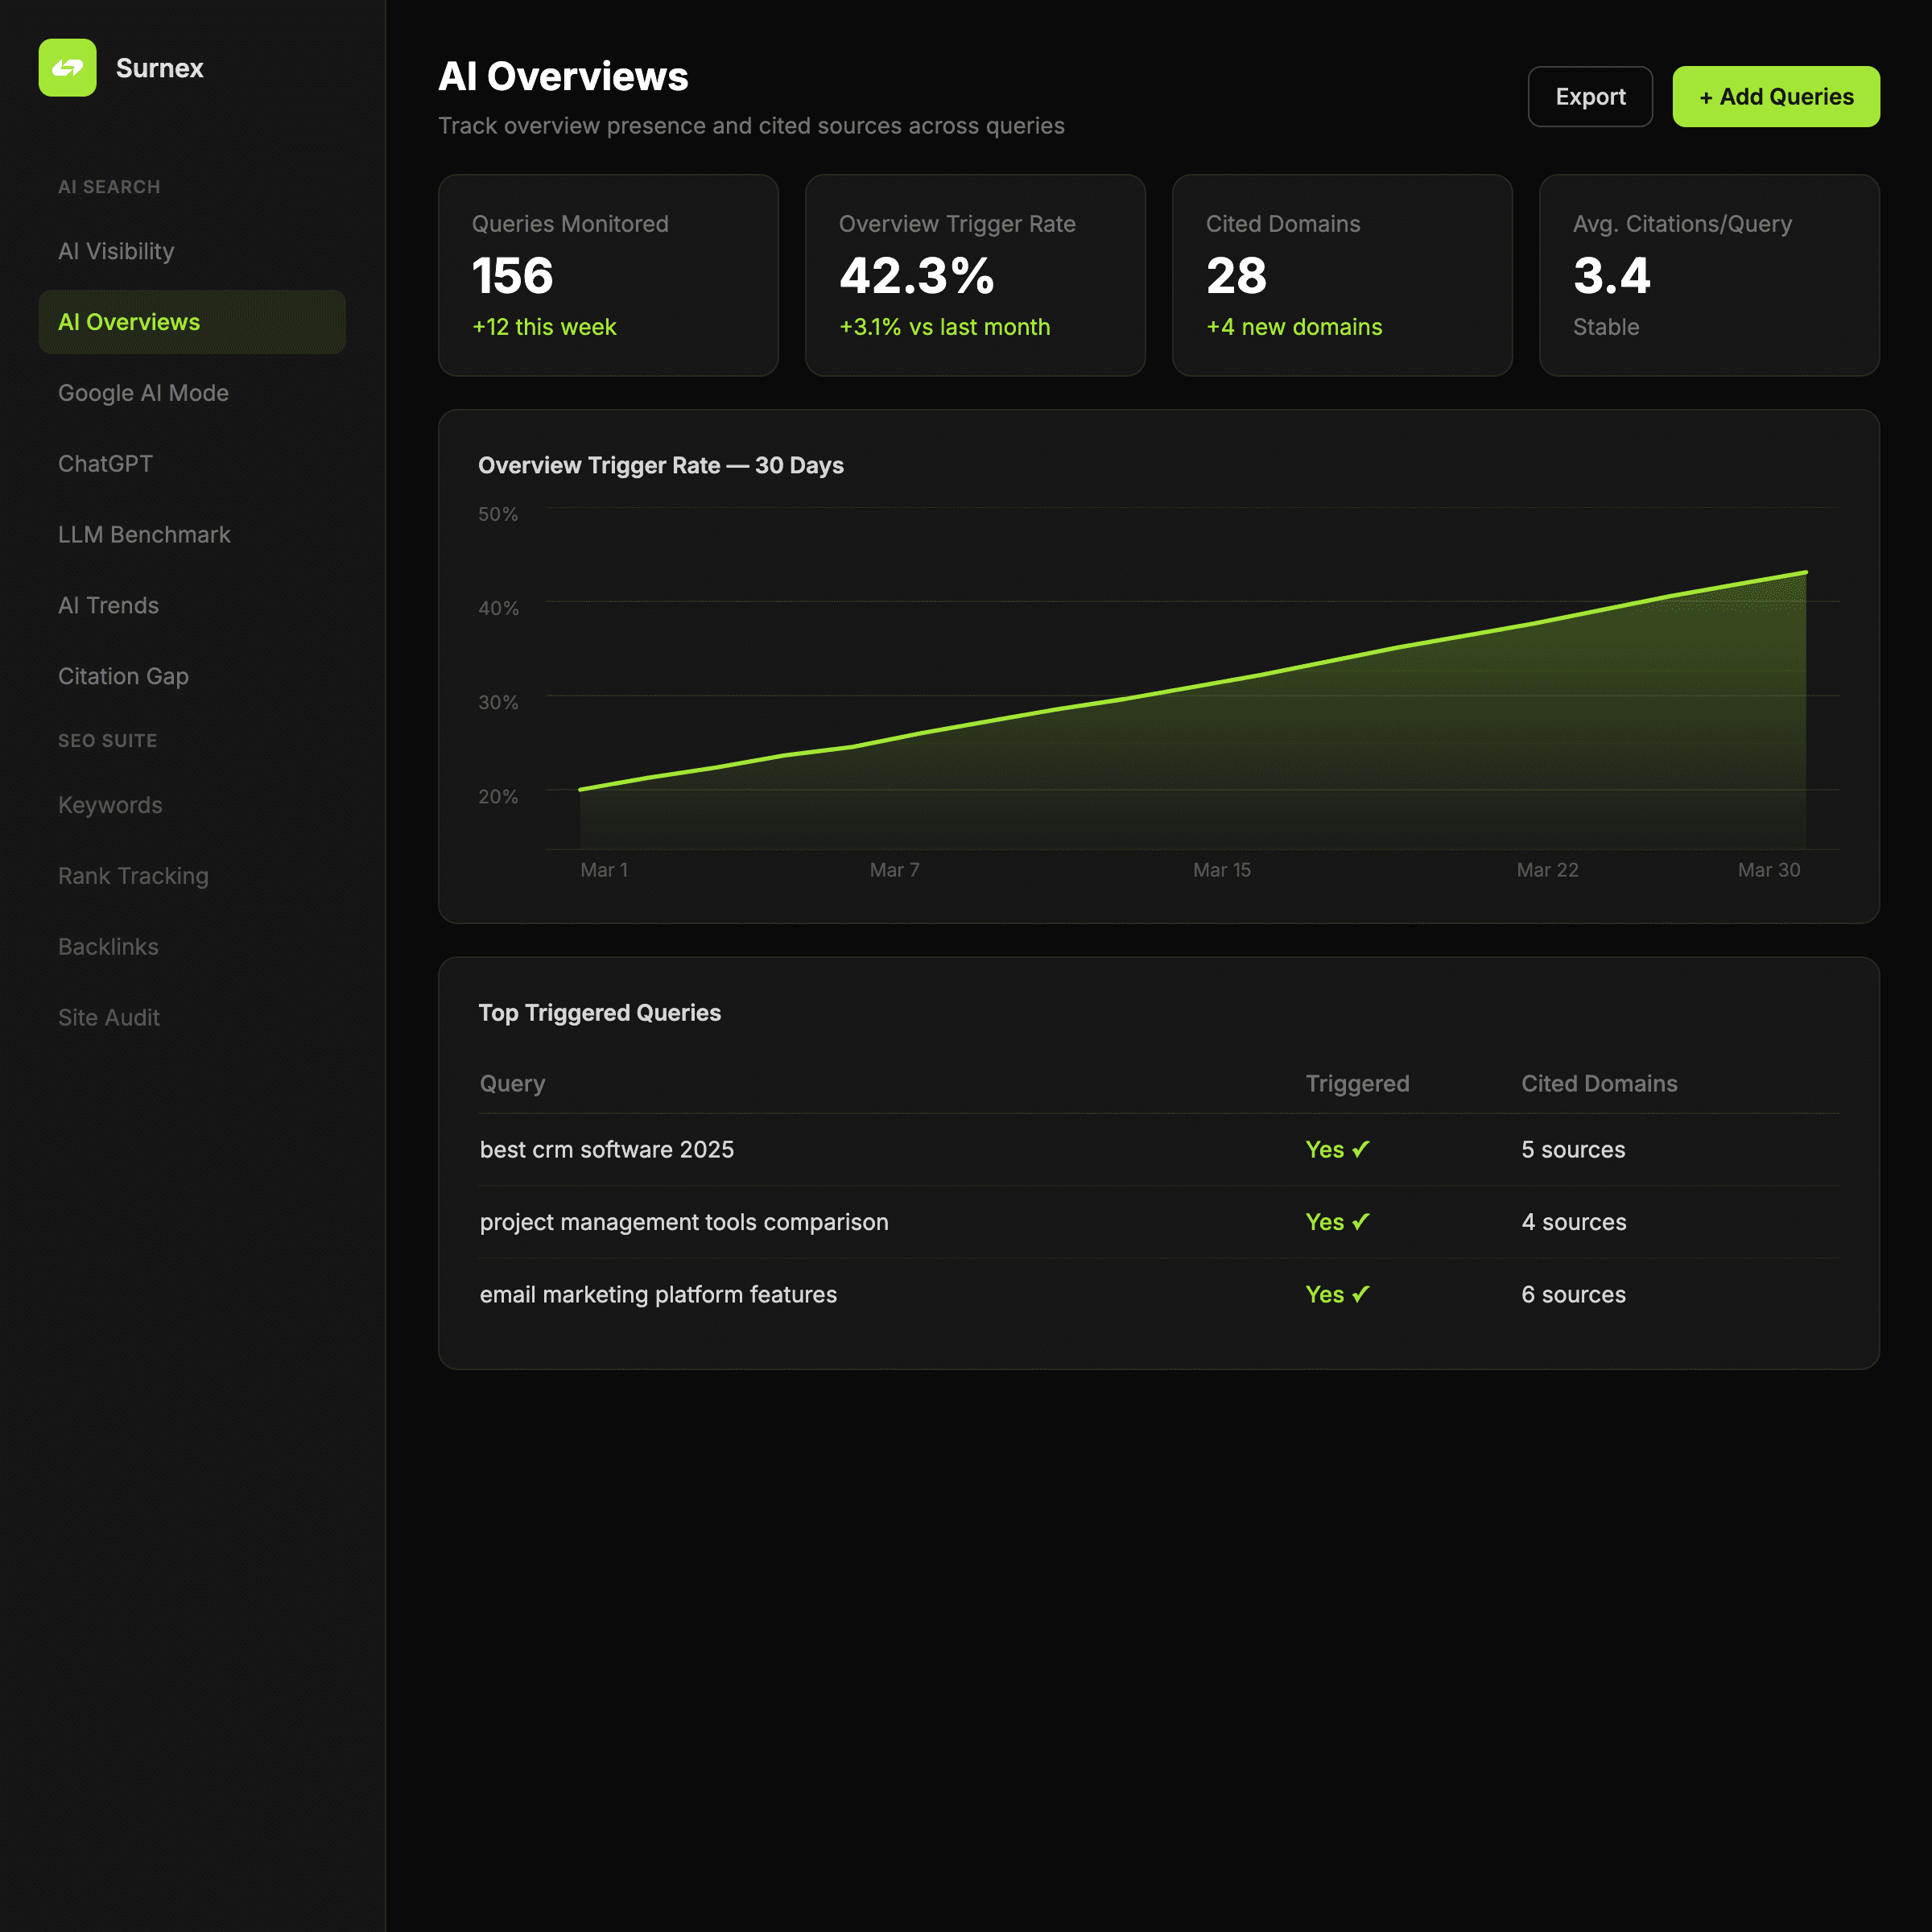Click the Mar 30 chart endpoint
Image resolution: width=1932 pixels, height=1932 pixels.
1805,573
